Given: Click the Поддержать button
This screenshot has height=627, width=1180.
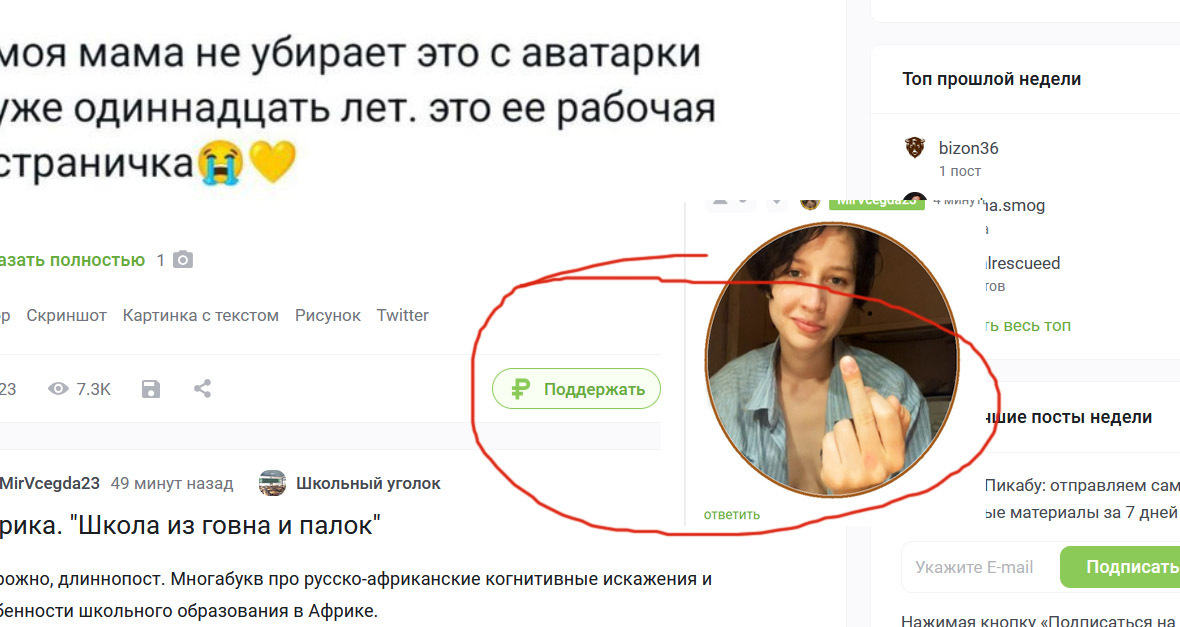Looking at the screenshot, I should 576,388.
